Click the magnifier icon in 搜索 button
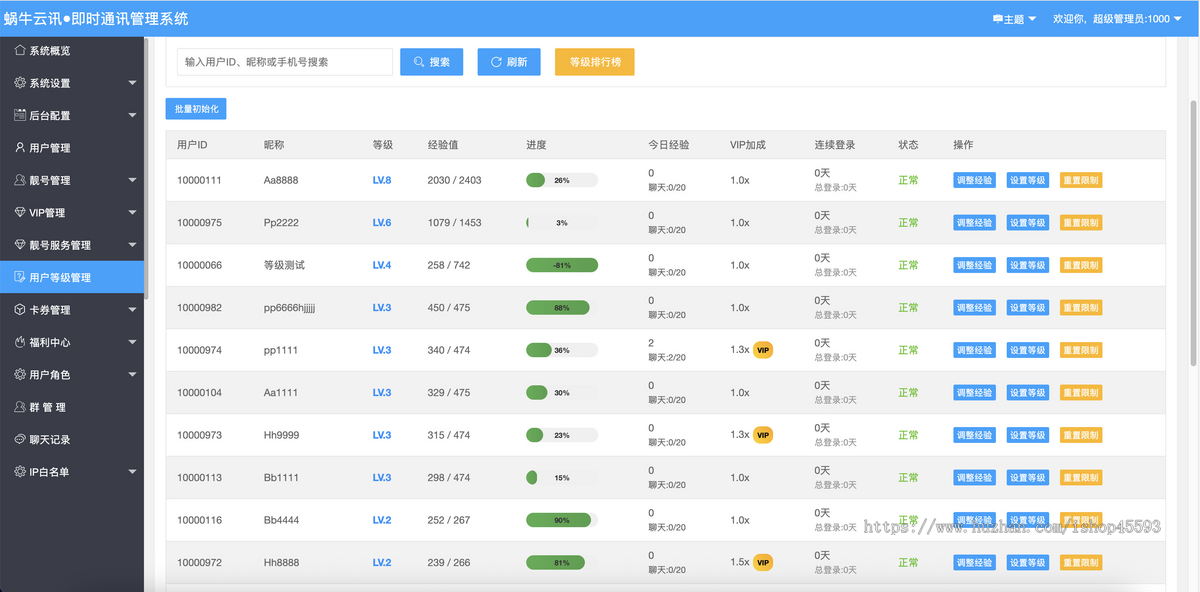The height and width of the screenshot is (592, 1200). tap(419, 62)
